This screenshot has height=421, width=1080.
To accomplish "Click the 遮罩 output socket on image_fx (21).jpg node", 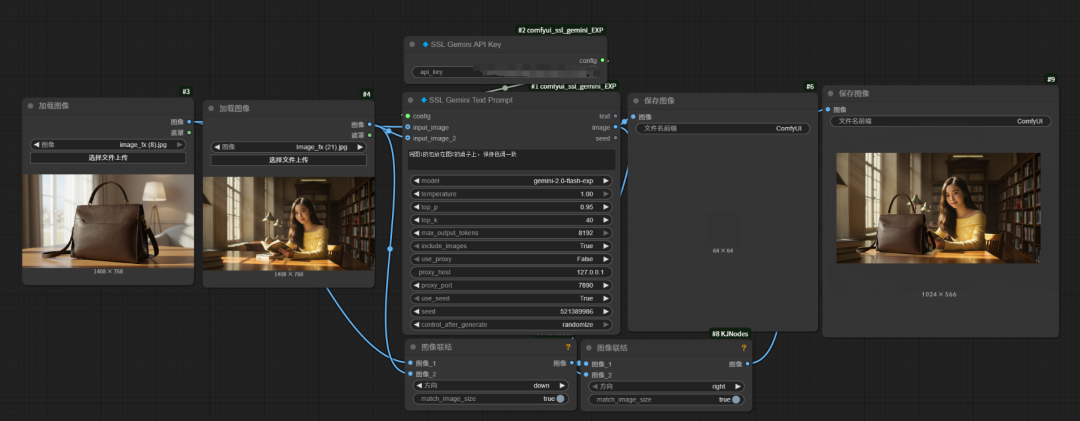I will pyautogui.click(x=370, y=135).
